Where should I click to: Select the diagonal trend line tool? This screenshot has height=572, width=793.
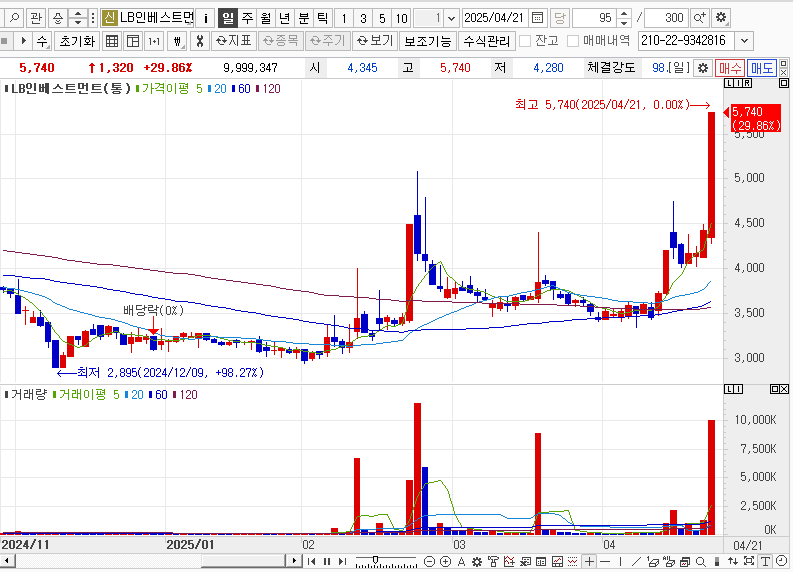click(636, 561)
